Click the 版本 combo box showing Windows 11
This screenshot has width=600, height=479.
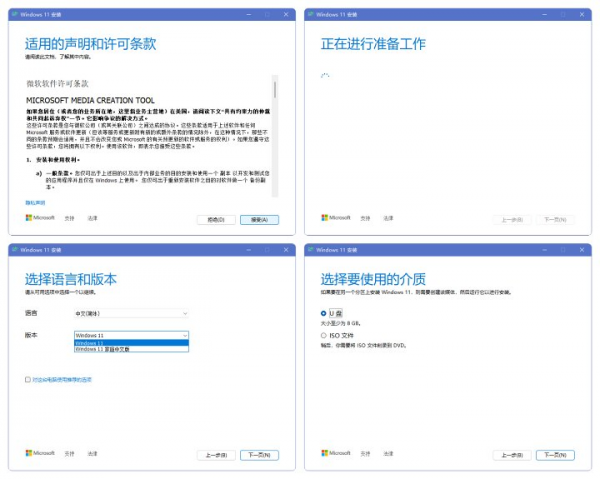tap(131, 335)
